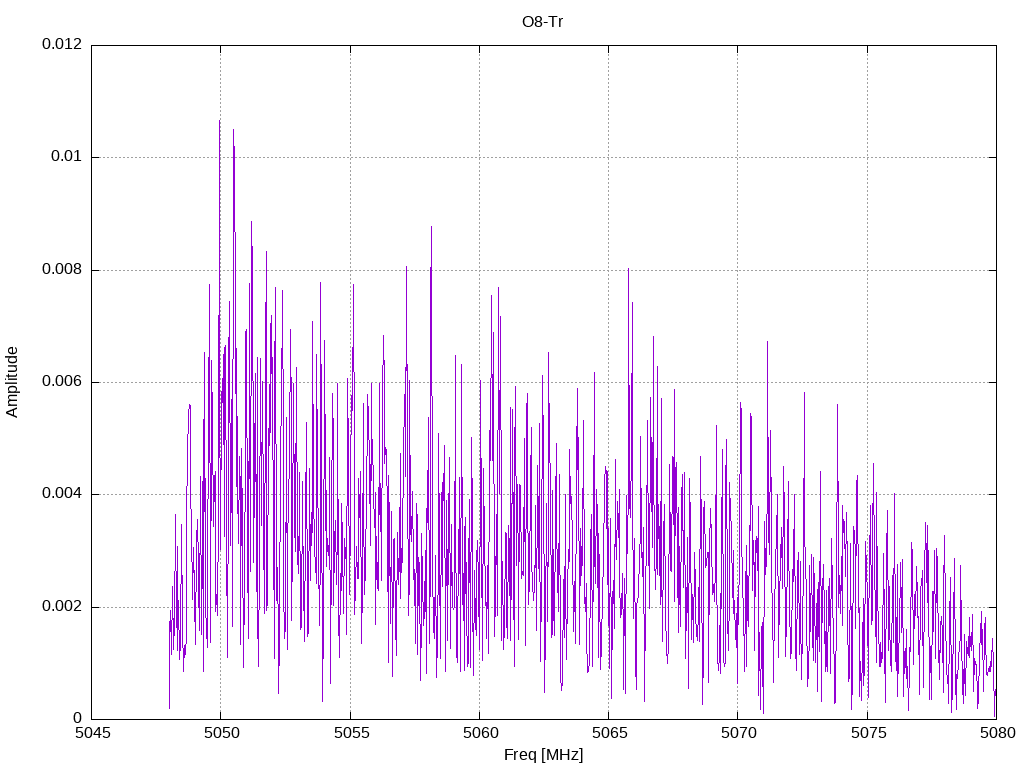This screenshot has width=1024, height=768.
Task: Click the plot title O8-Tr
Action: click(x=542, y=22)
